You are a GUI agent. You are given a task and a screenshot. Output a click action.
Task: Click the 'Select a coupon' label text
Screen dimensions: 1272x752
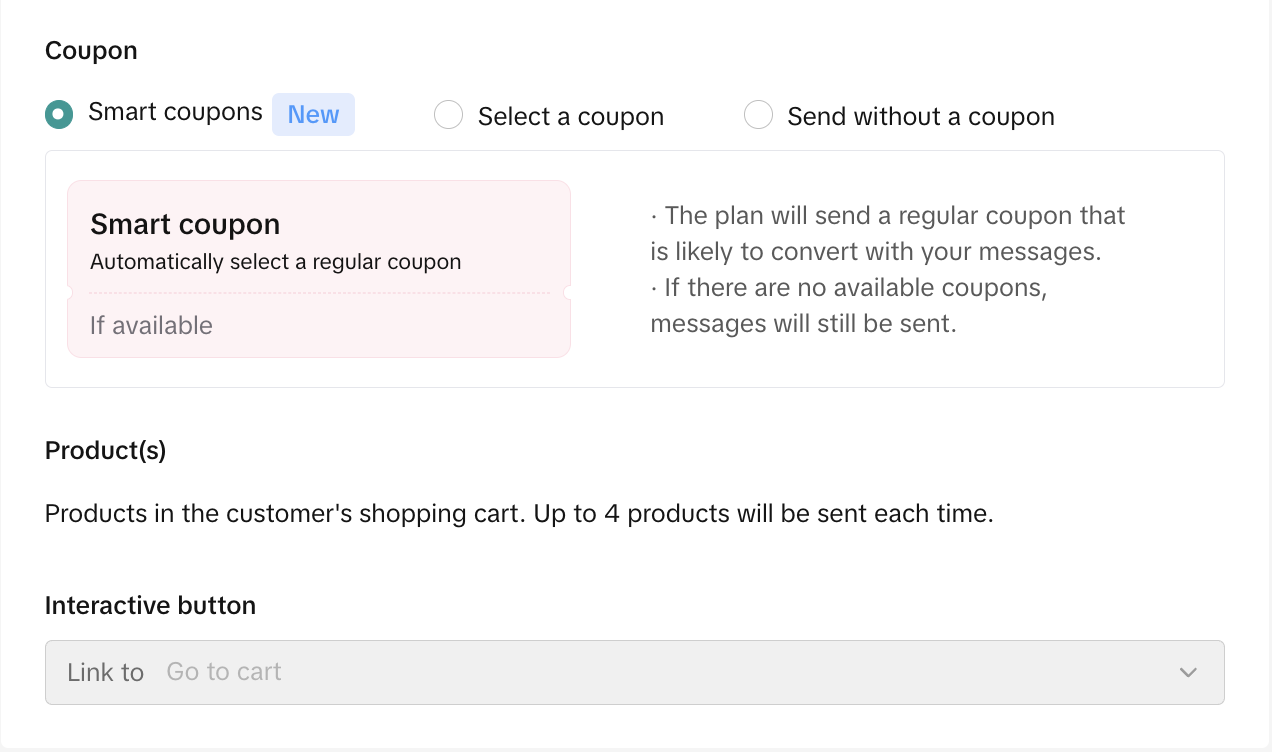(x=570, y=117)
